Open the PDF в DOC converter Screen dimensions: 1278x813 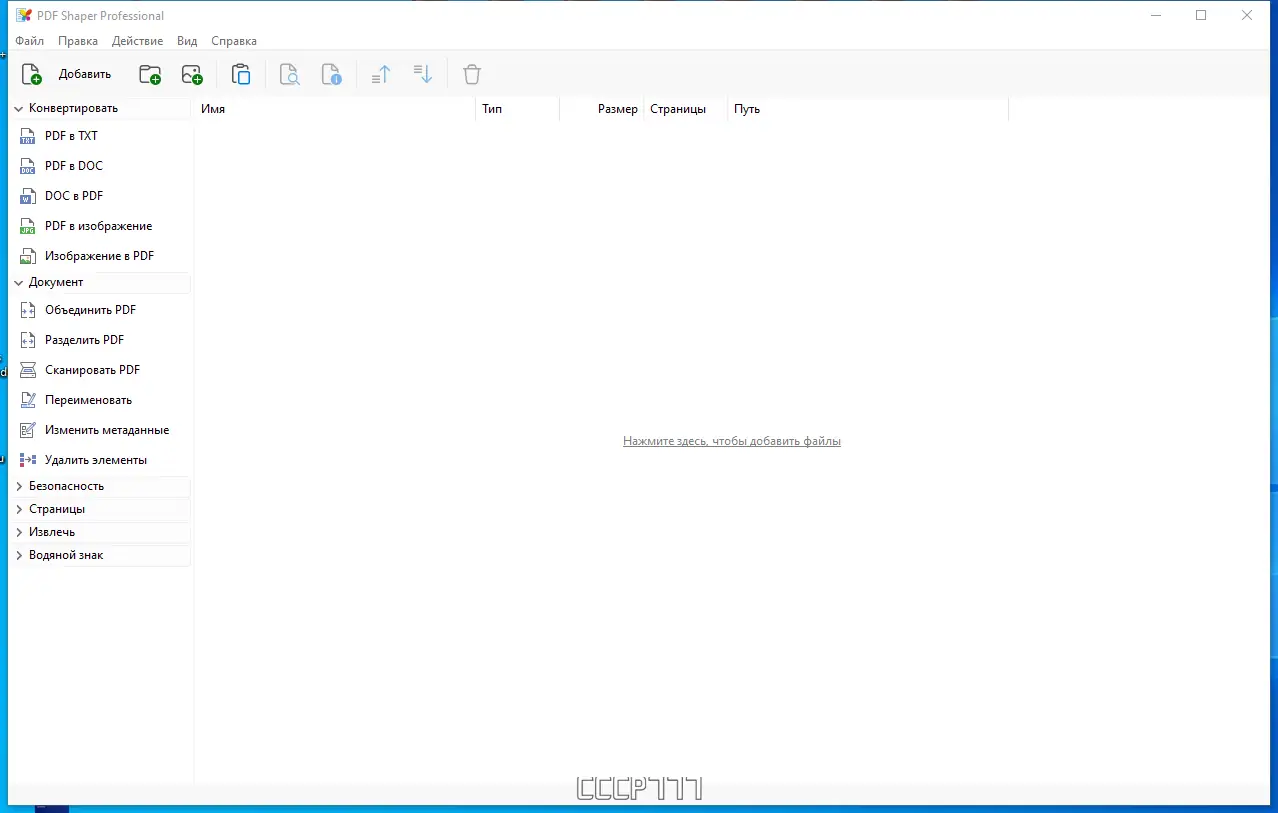tap(76, 165)
